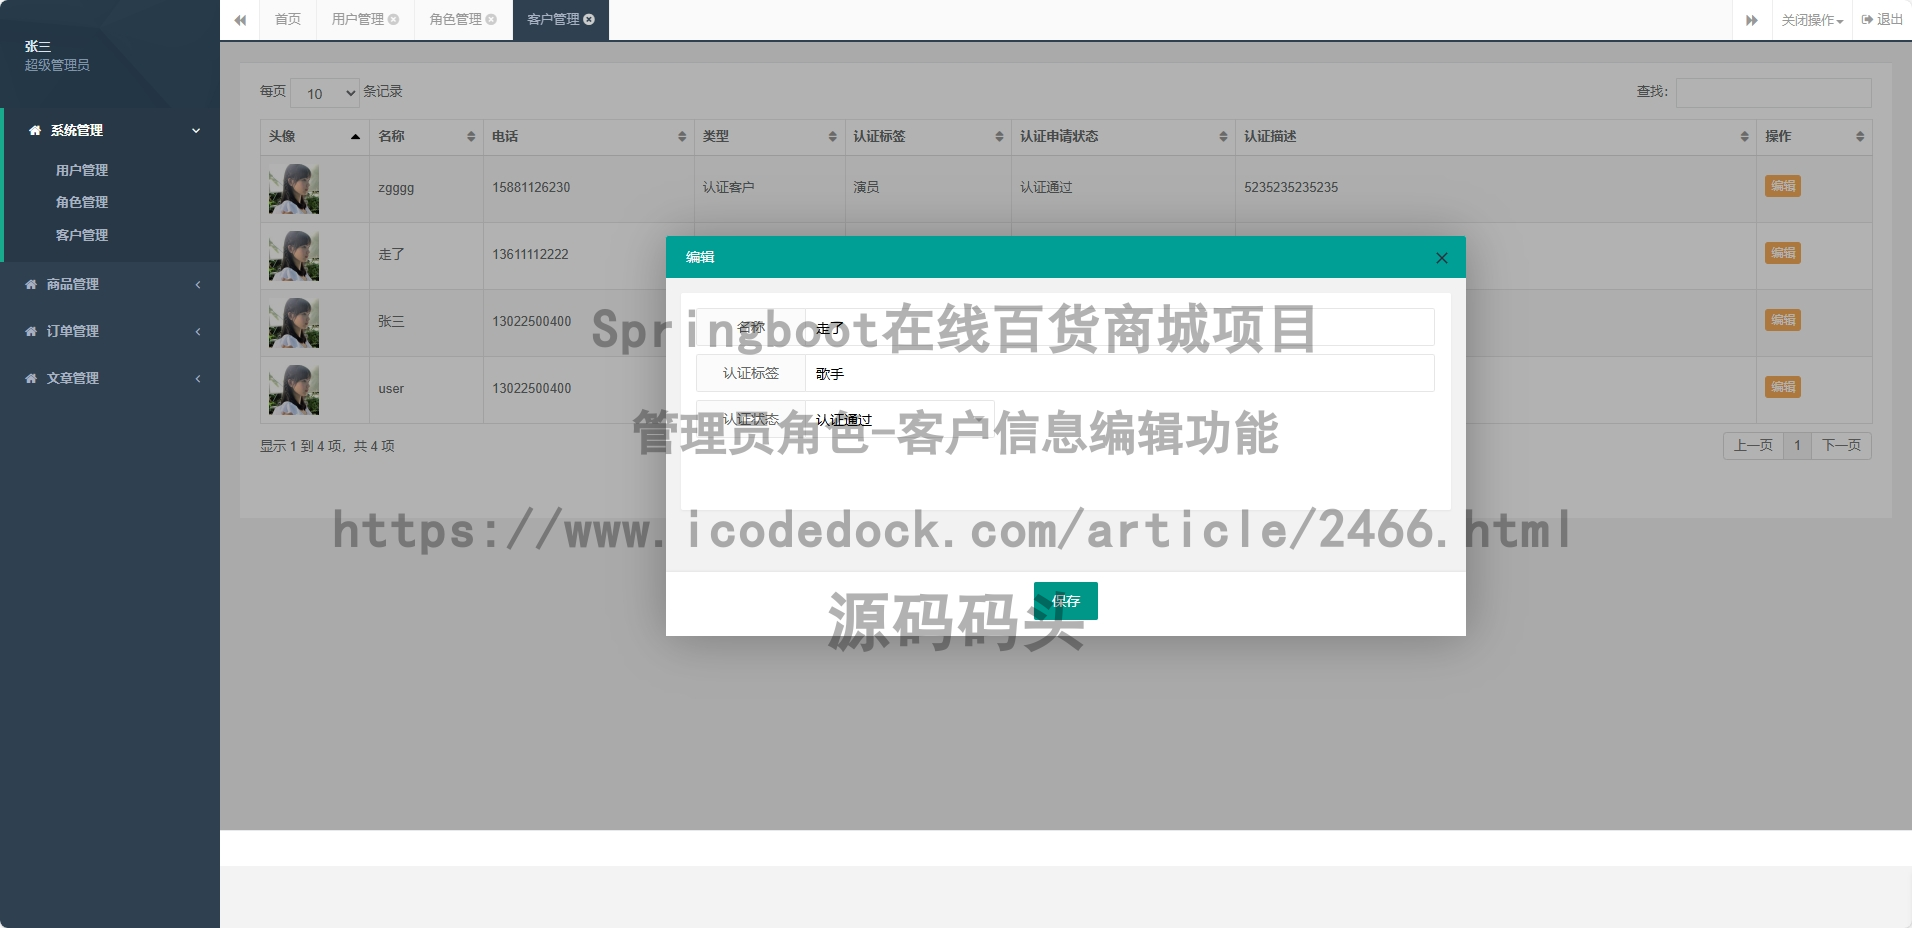Sort the table by 名称 column
This screenshot has width=1912, height=928.
[471, 136]
